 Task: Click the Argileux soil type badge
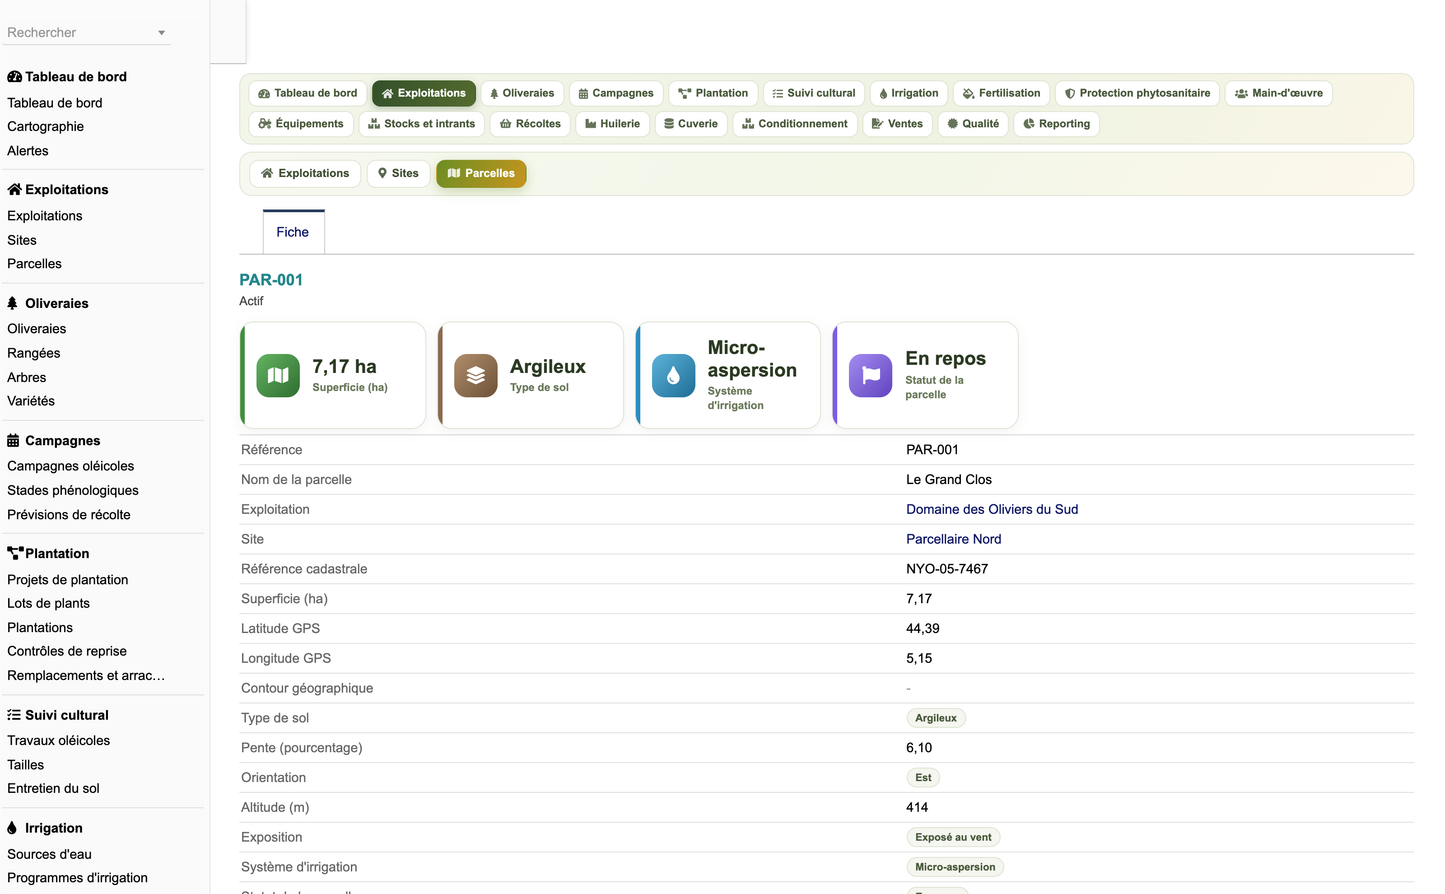pyautogui.click(x=936, y=718)
